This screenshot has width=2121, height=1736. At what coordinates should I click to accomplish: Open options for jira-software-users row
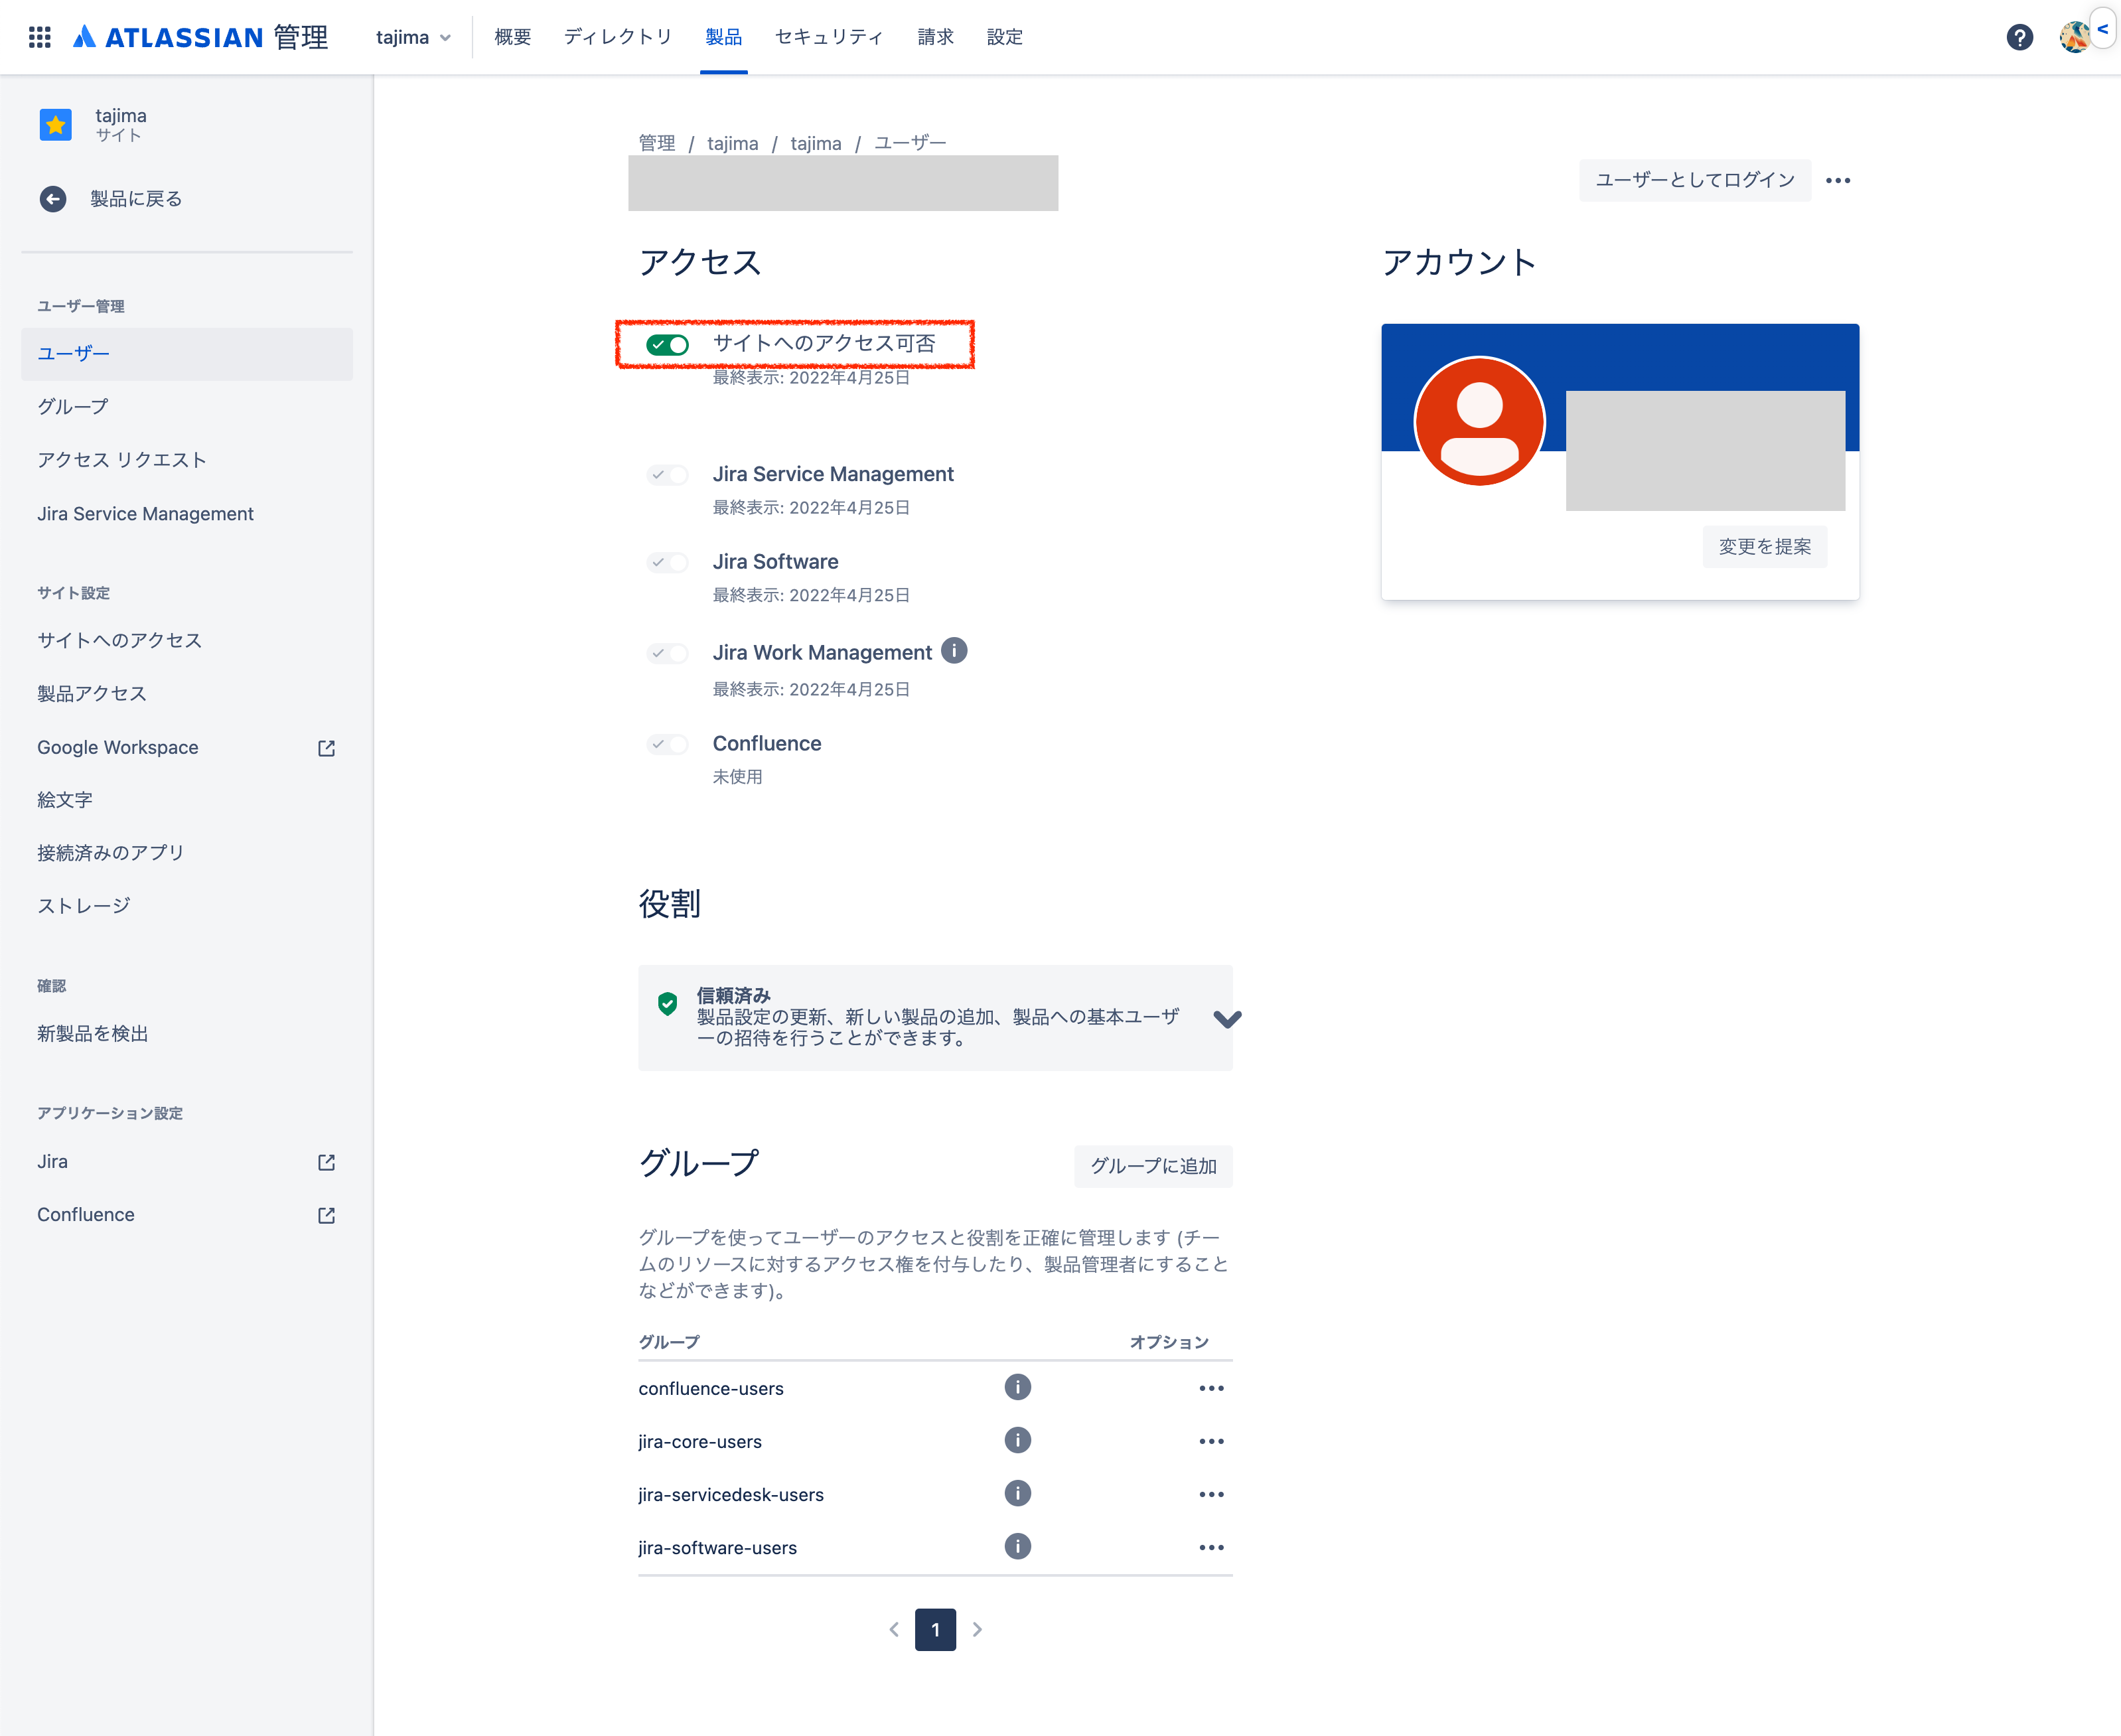pyautogui.click(x=1211, y=1547)
